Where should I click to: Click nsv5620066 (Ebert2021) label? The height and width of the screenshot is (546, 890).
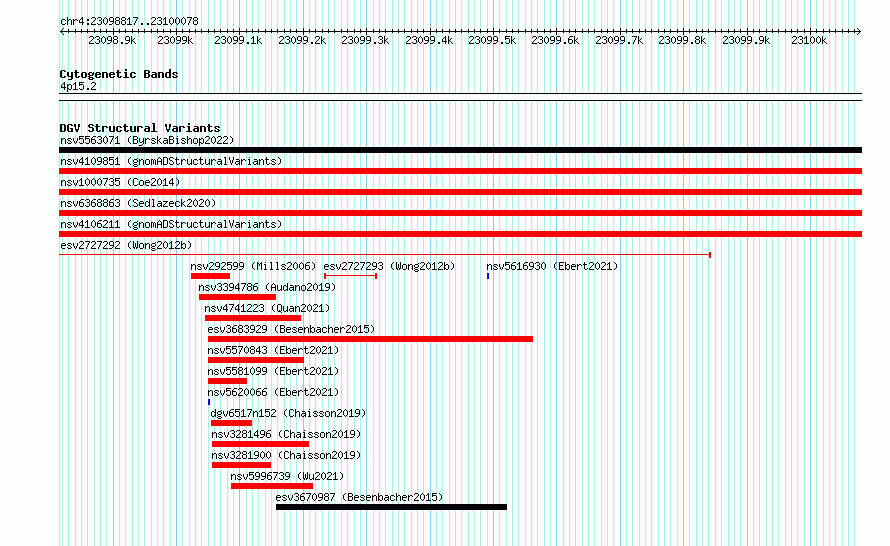[x=273, y=392]
